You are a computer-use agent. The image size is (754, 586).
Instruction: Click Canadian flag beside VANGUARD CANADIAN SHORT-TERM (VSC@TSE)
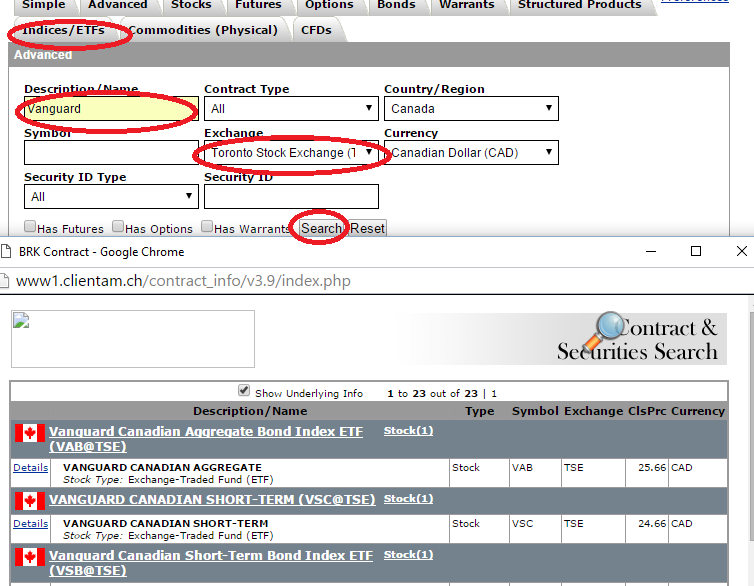point(29,499)
